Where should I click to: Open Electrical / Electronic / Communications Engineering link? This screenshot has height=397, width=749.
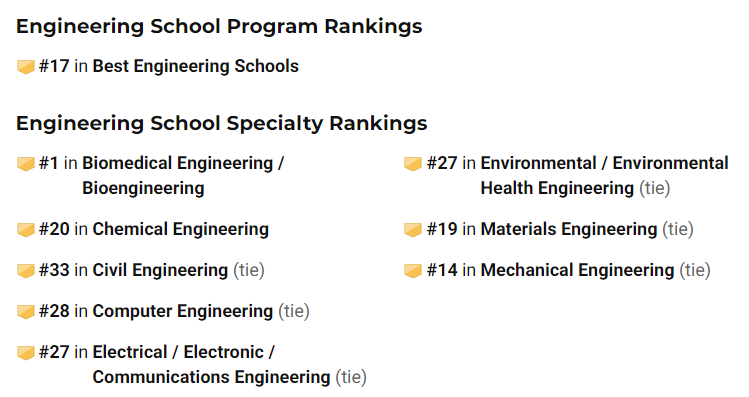[x=211, y=365]
